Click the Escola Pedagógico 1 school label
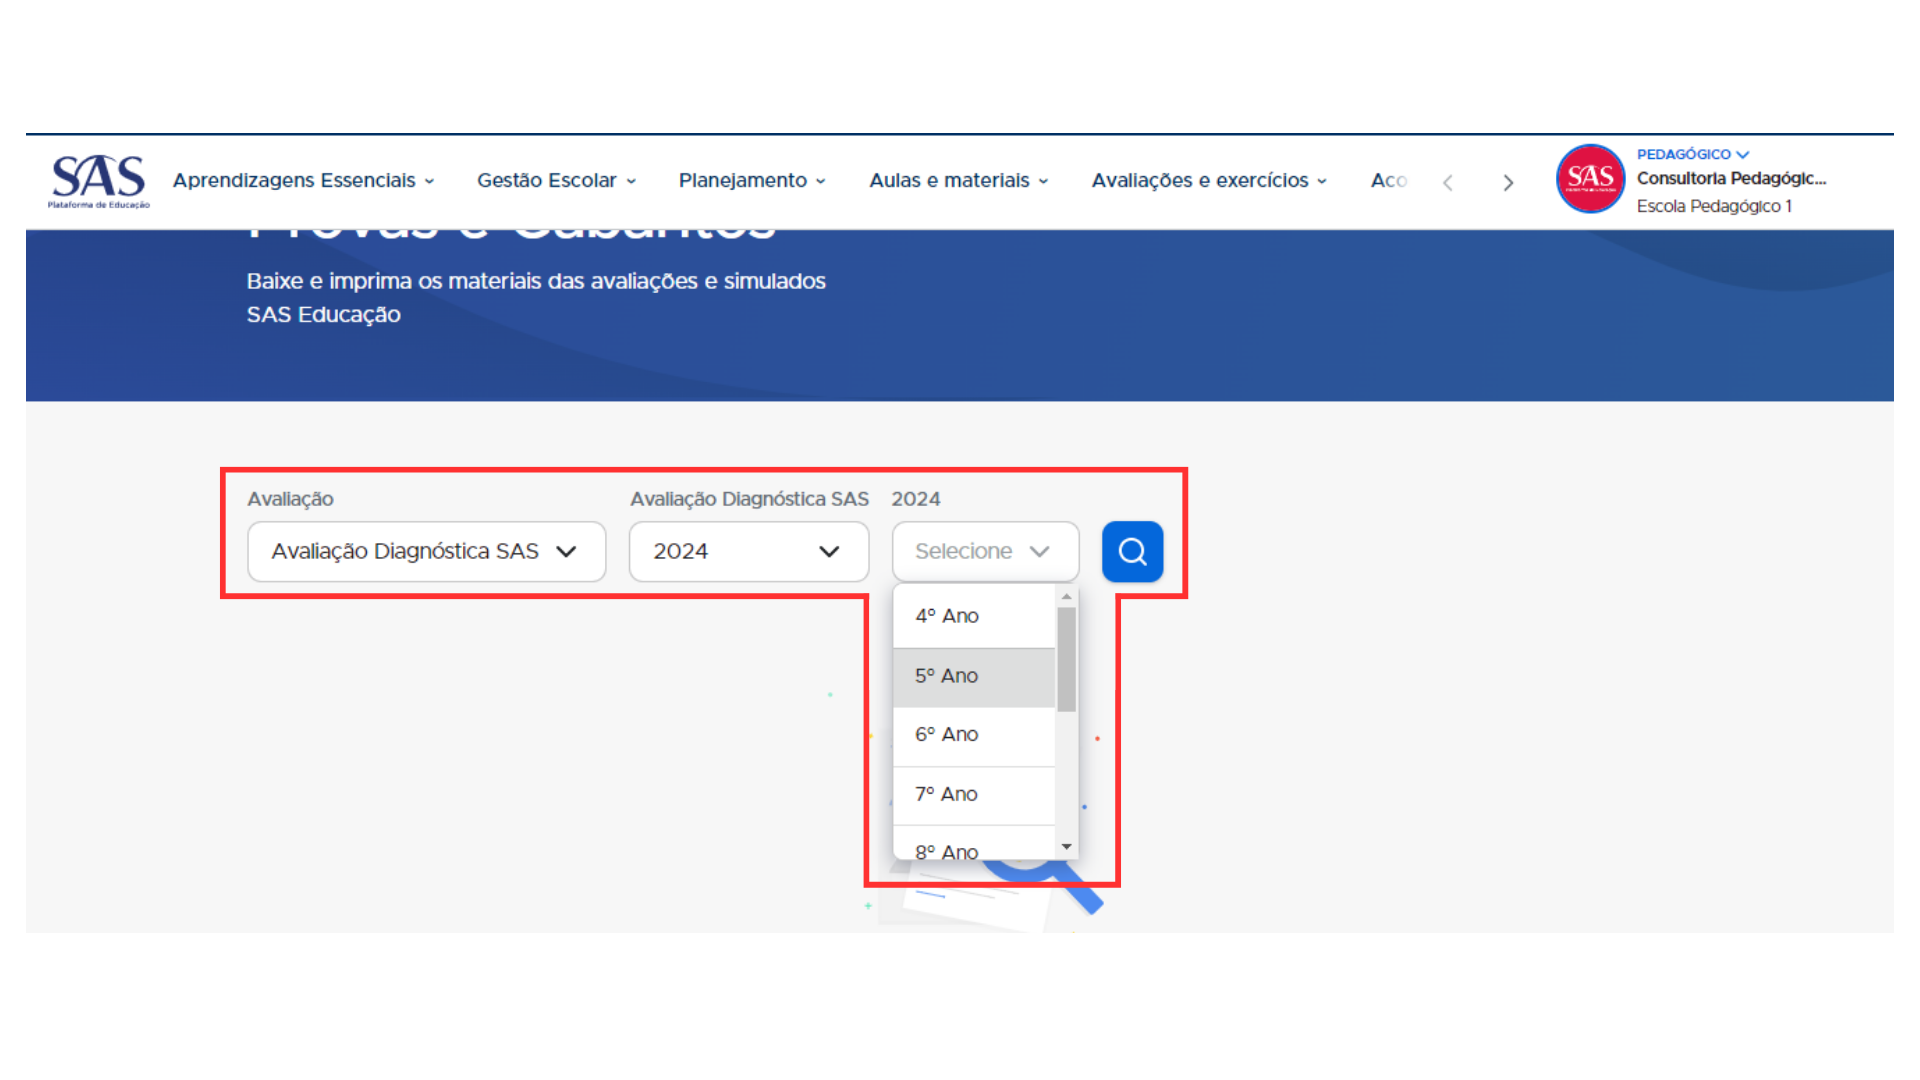 (x=1714, y=206)
